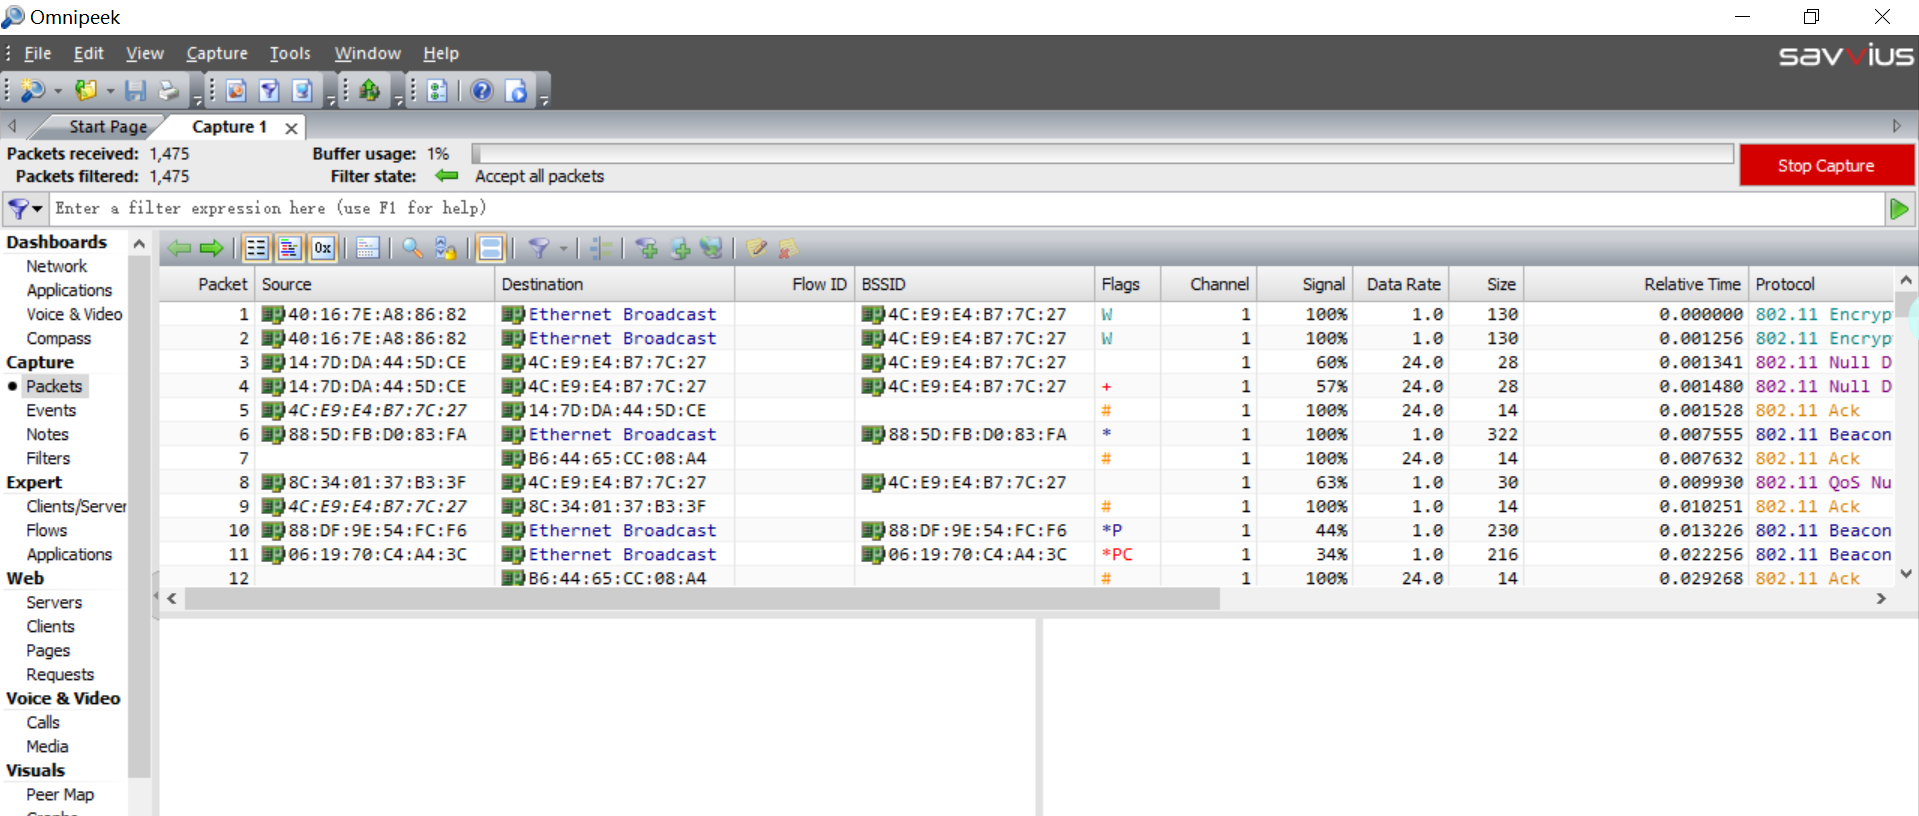
Task: Toggle the packet list view button
Action: (257, 248)
